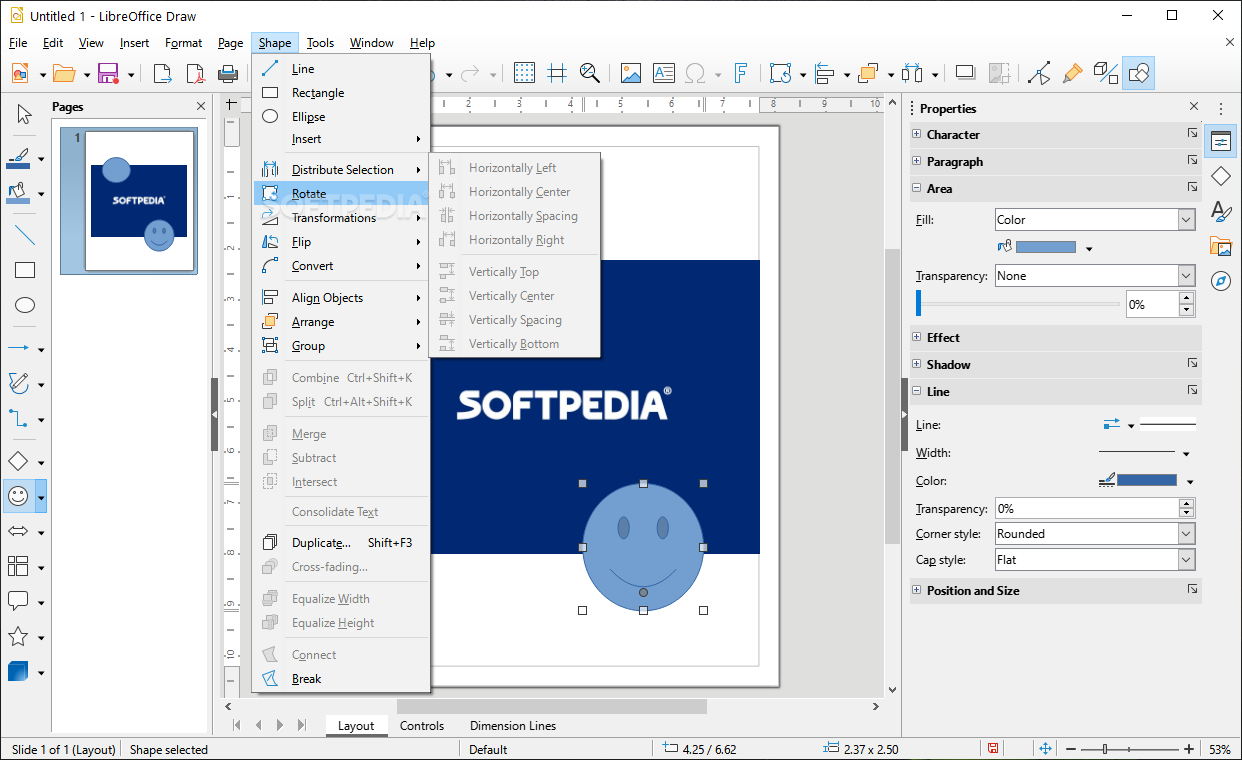Open the sidebar Navigator deck
Screen dimensions: 1242x760
coord(1220,281)
